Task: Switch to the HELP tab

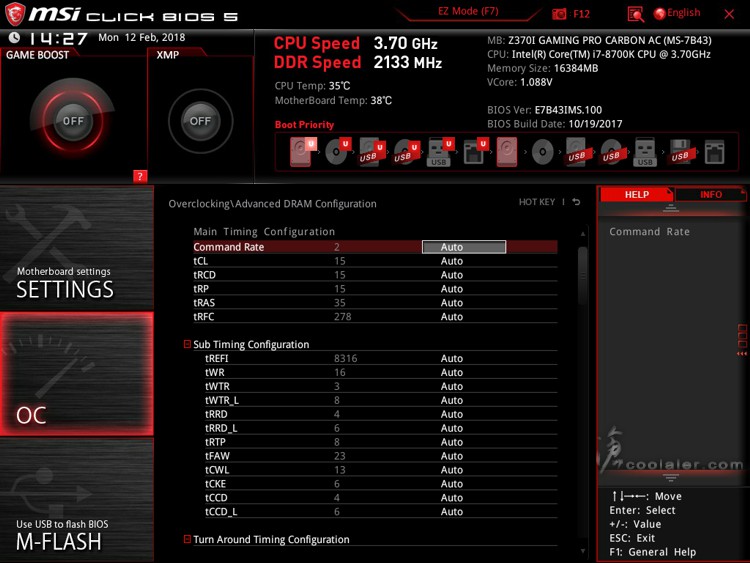Action: pos(637,194)
